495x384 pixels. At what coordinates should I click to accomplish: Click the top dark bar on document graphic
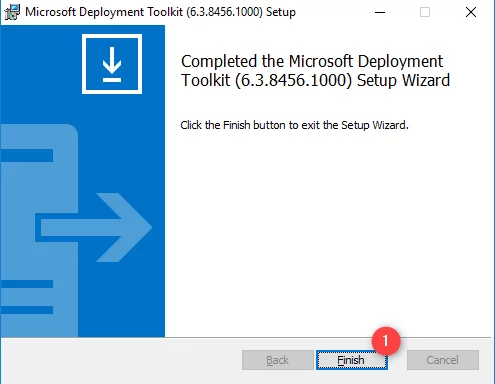(27, 155)
